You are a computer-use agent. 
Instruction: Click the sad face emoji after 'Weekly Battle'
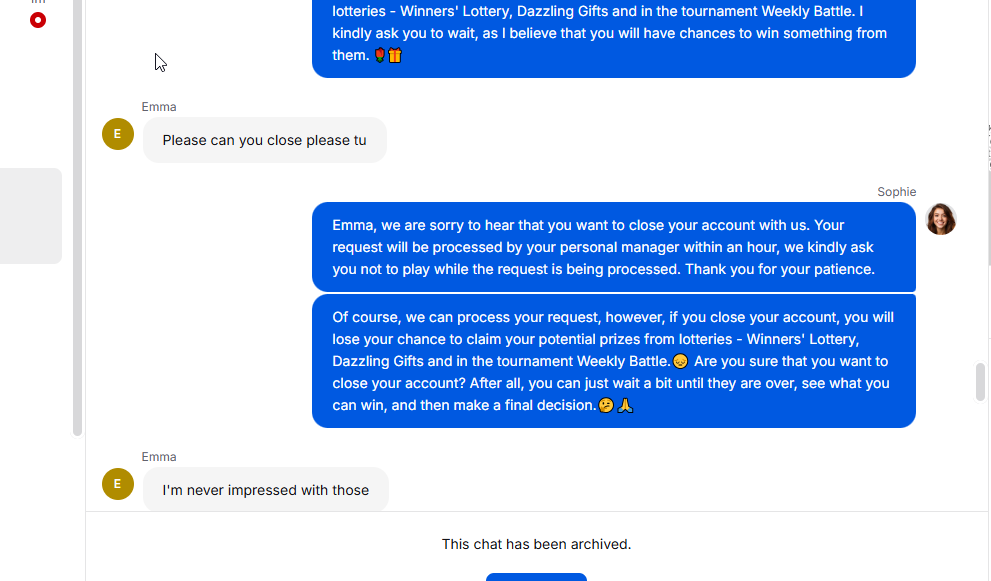[x=681, y=361]
